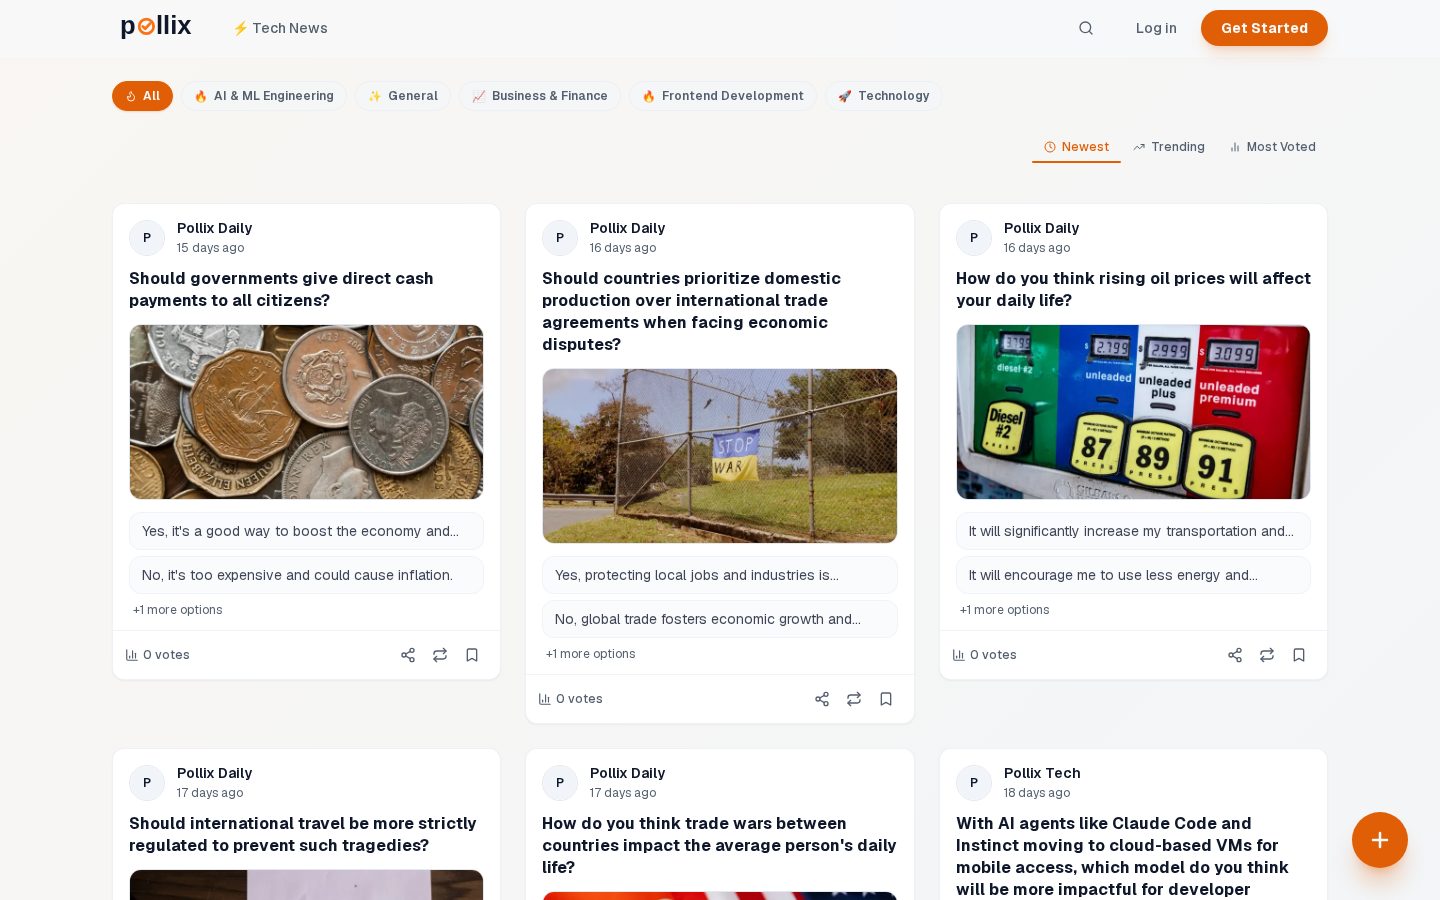Image resolution: width=1440 pixels, height=900 pixels.
Task: Open the Stop War fence image
Action: click(720, 456)
